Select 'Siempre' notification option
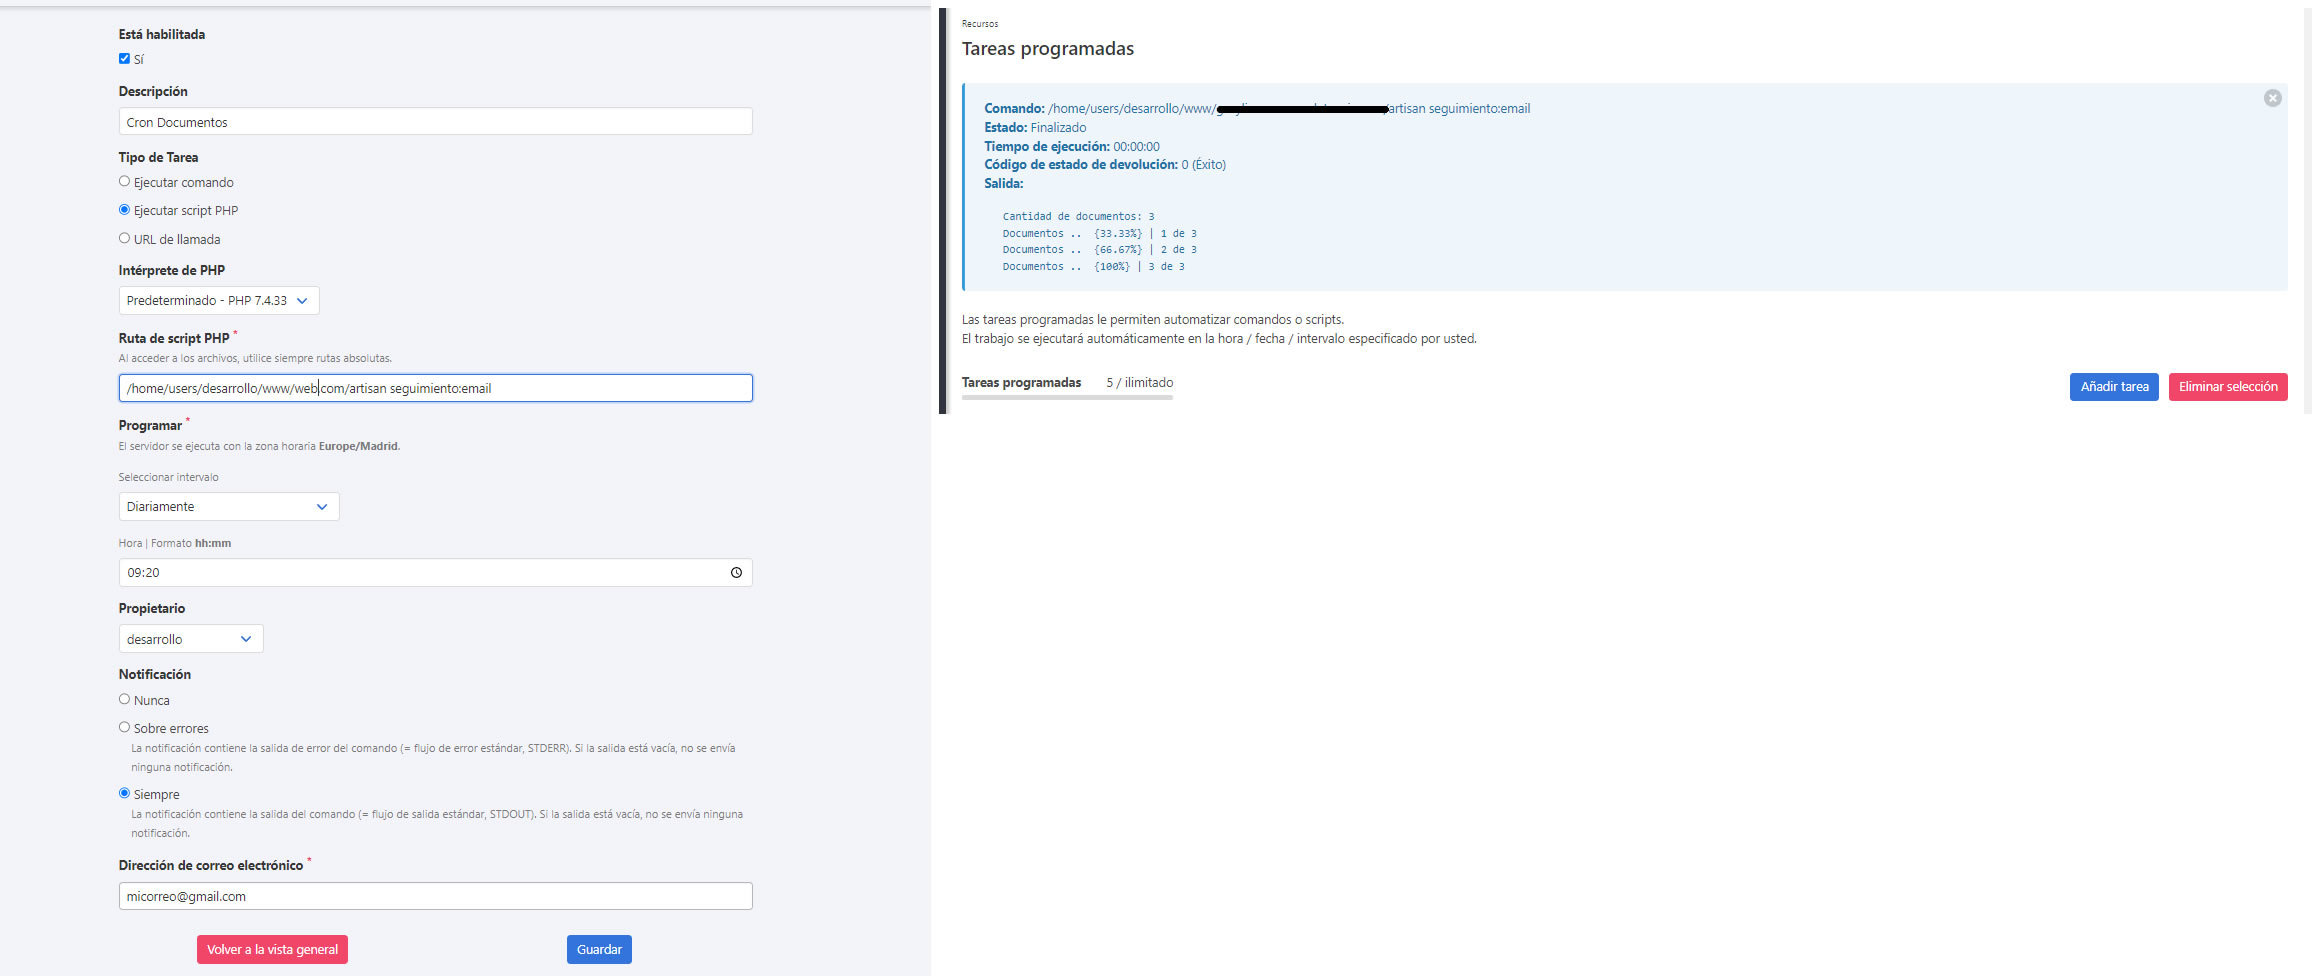2312x976 pixels. point(124,794)
